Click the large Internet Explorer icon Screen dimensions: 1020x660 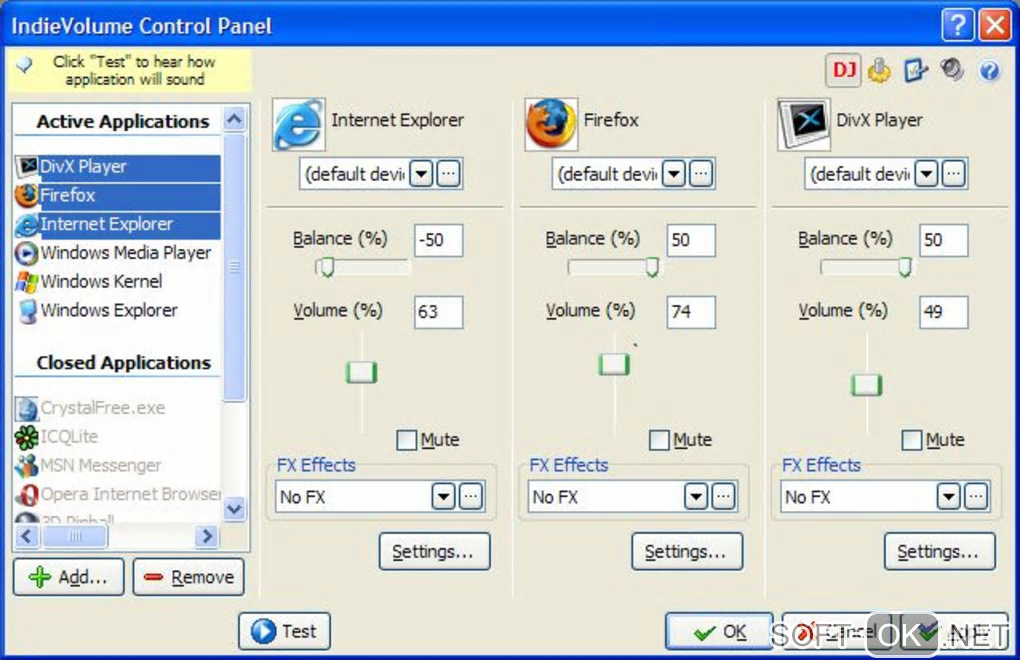click(x=298, y=124)
